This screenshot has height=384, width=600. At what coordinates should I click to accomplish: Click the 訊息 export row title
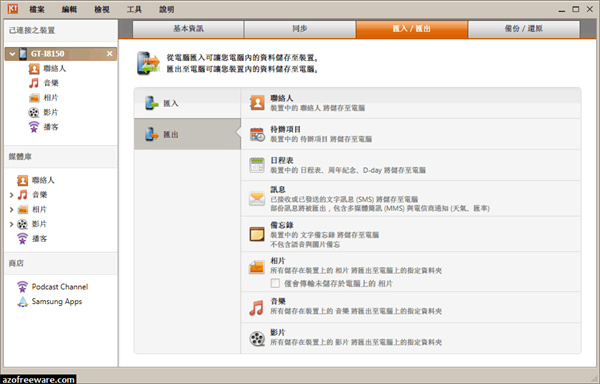(x=278, y=189)
